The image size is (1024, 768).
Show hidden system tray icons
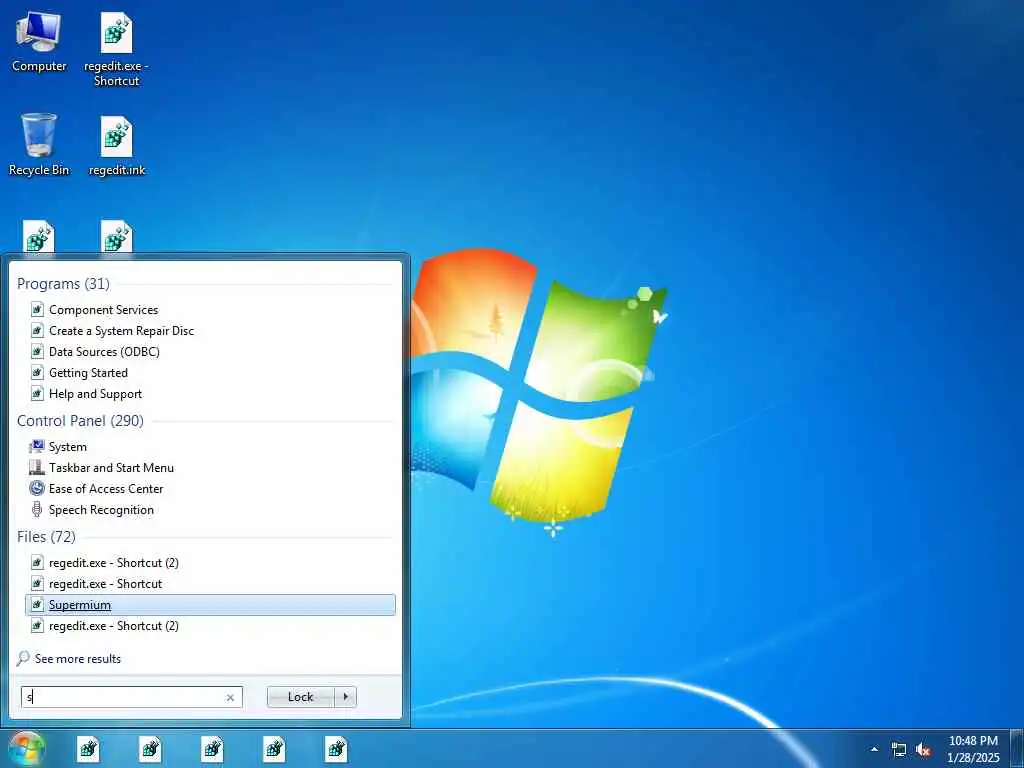(874, 749)
